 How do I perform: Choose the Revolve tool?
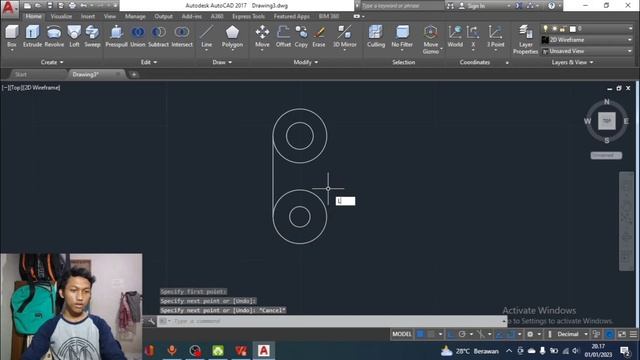point(54,36)
